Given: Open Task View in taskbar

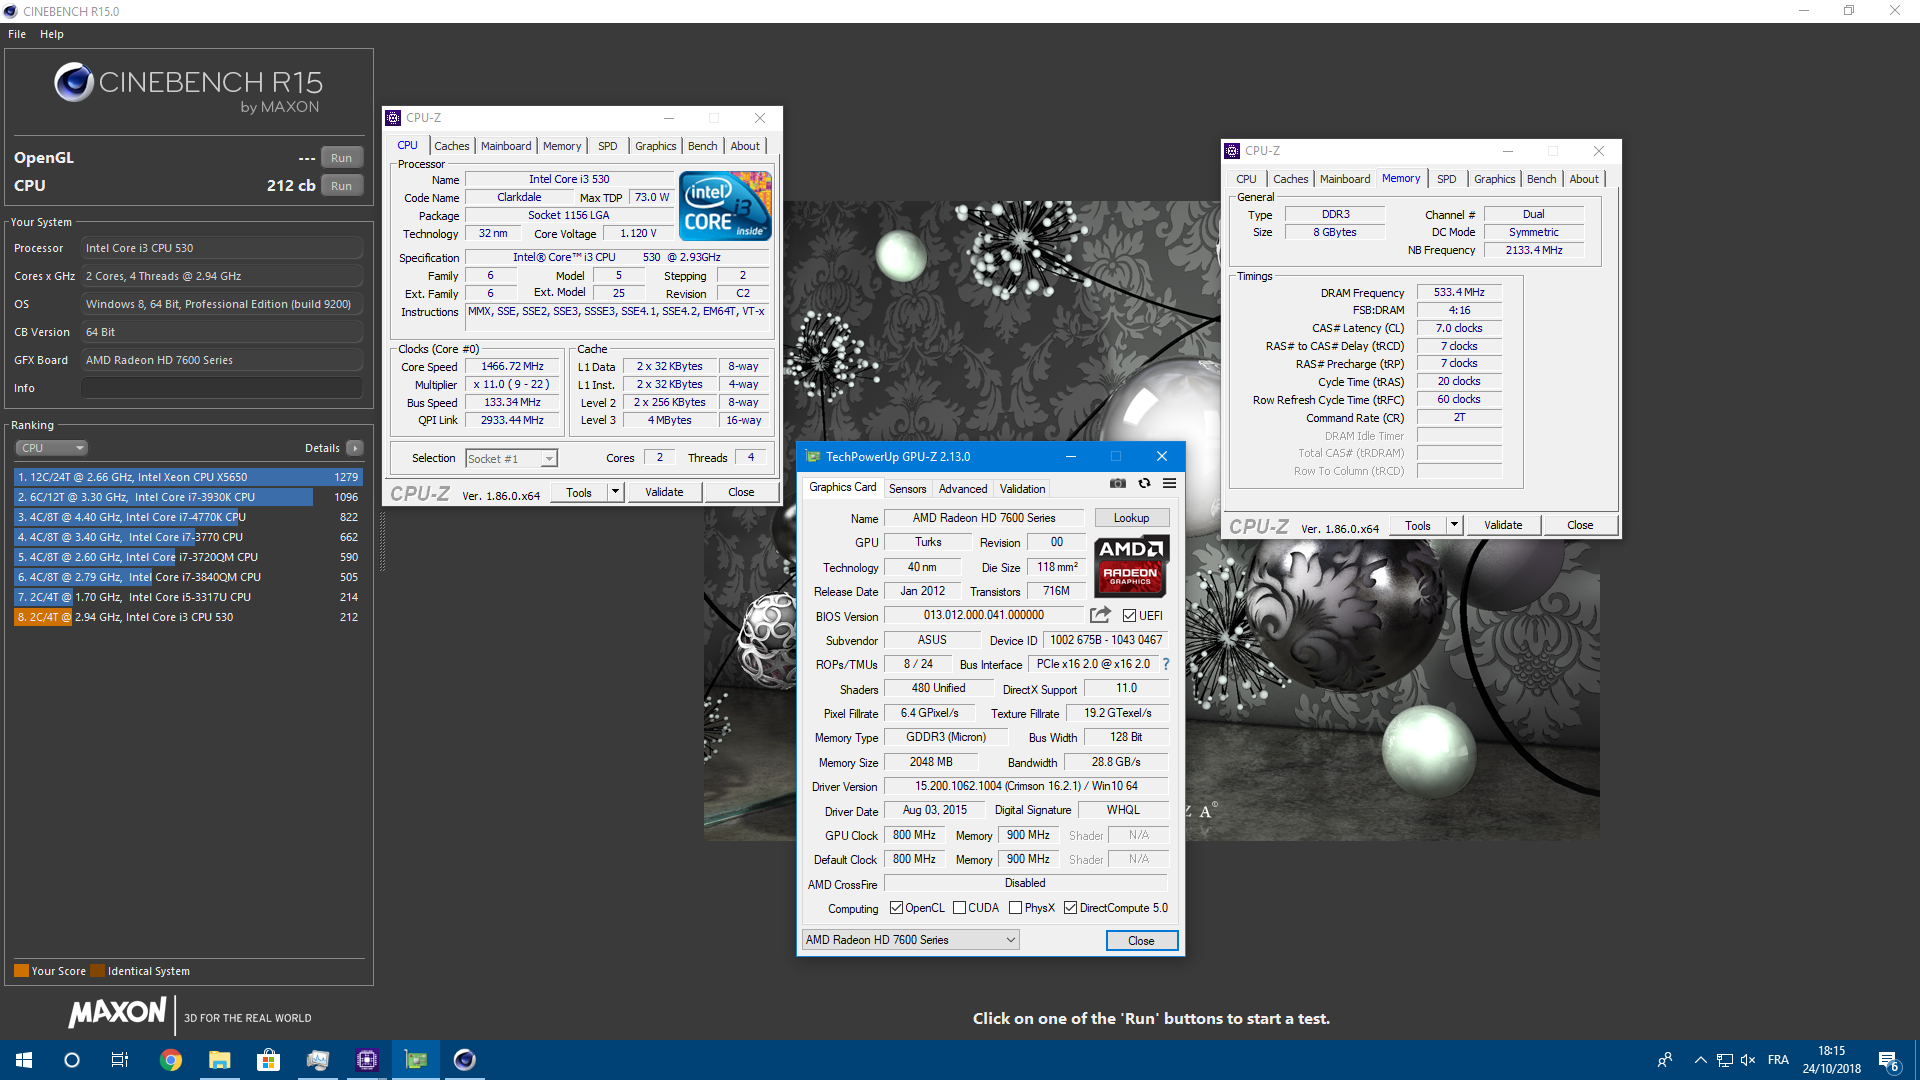Looking at the screenshot, I should tap(120, 1060).
